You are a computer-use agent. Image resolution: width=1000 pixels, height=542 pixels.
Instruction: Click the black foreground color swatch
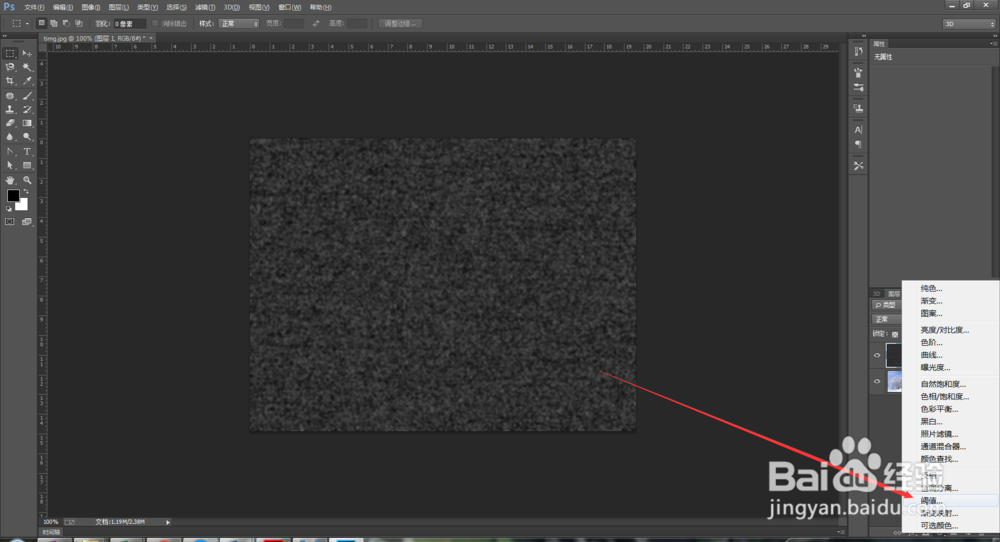[12, 195]
